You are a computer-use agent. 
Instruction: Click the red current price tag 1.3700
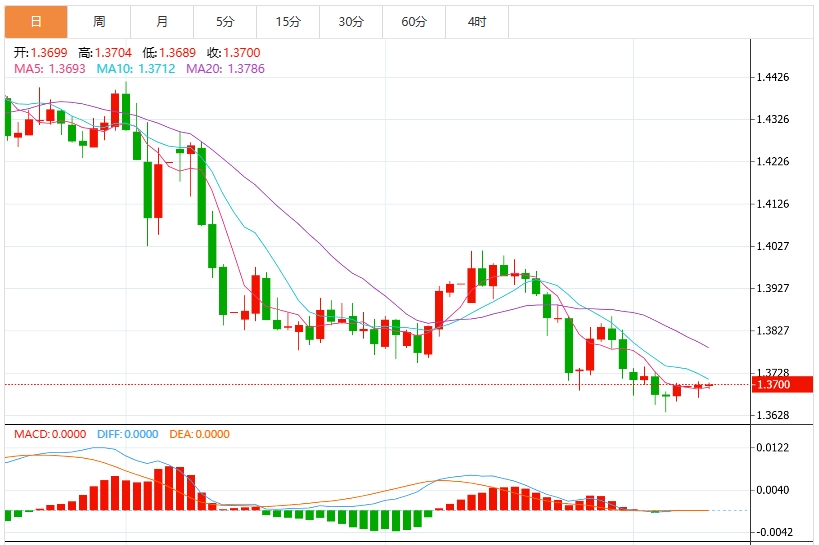pyautogui.click(x=782, y=385)
